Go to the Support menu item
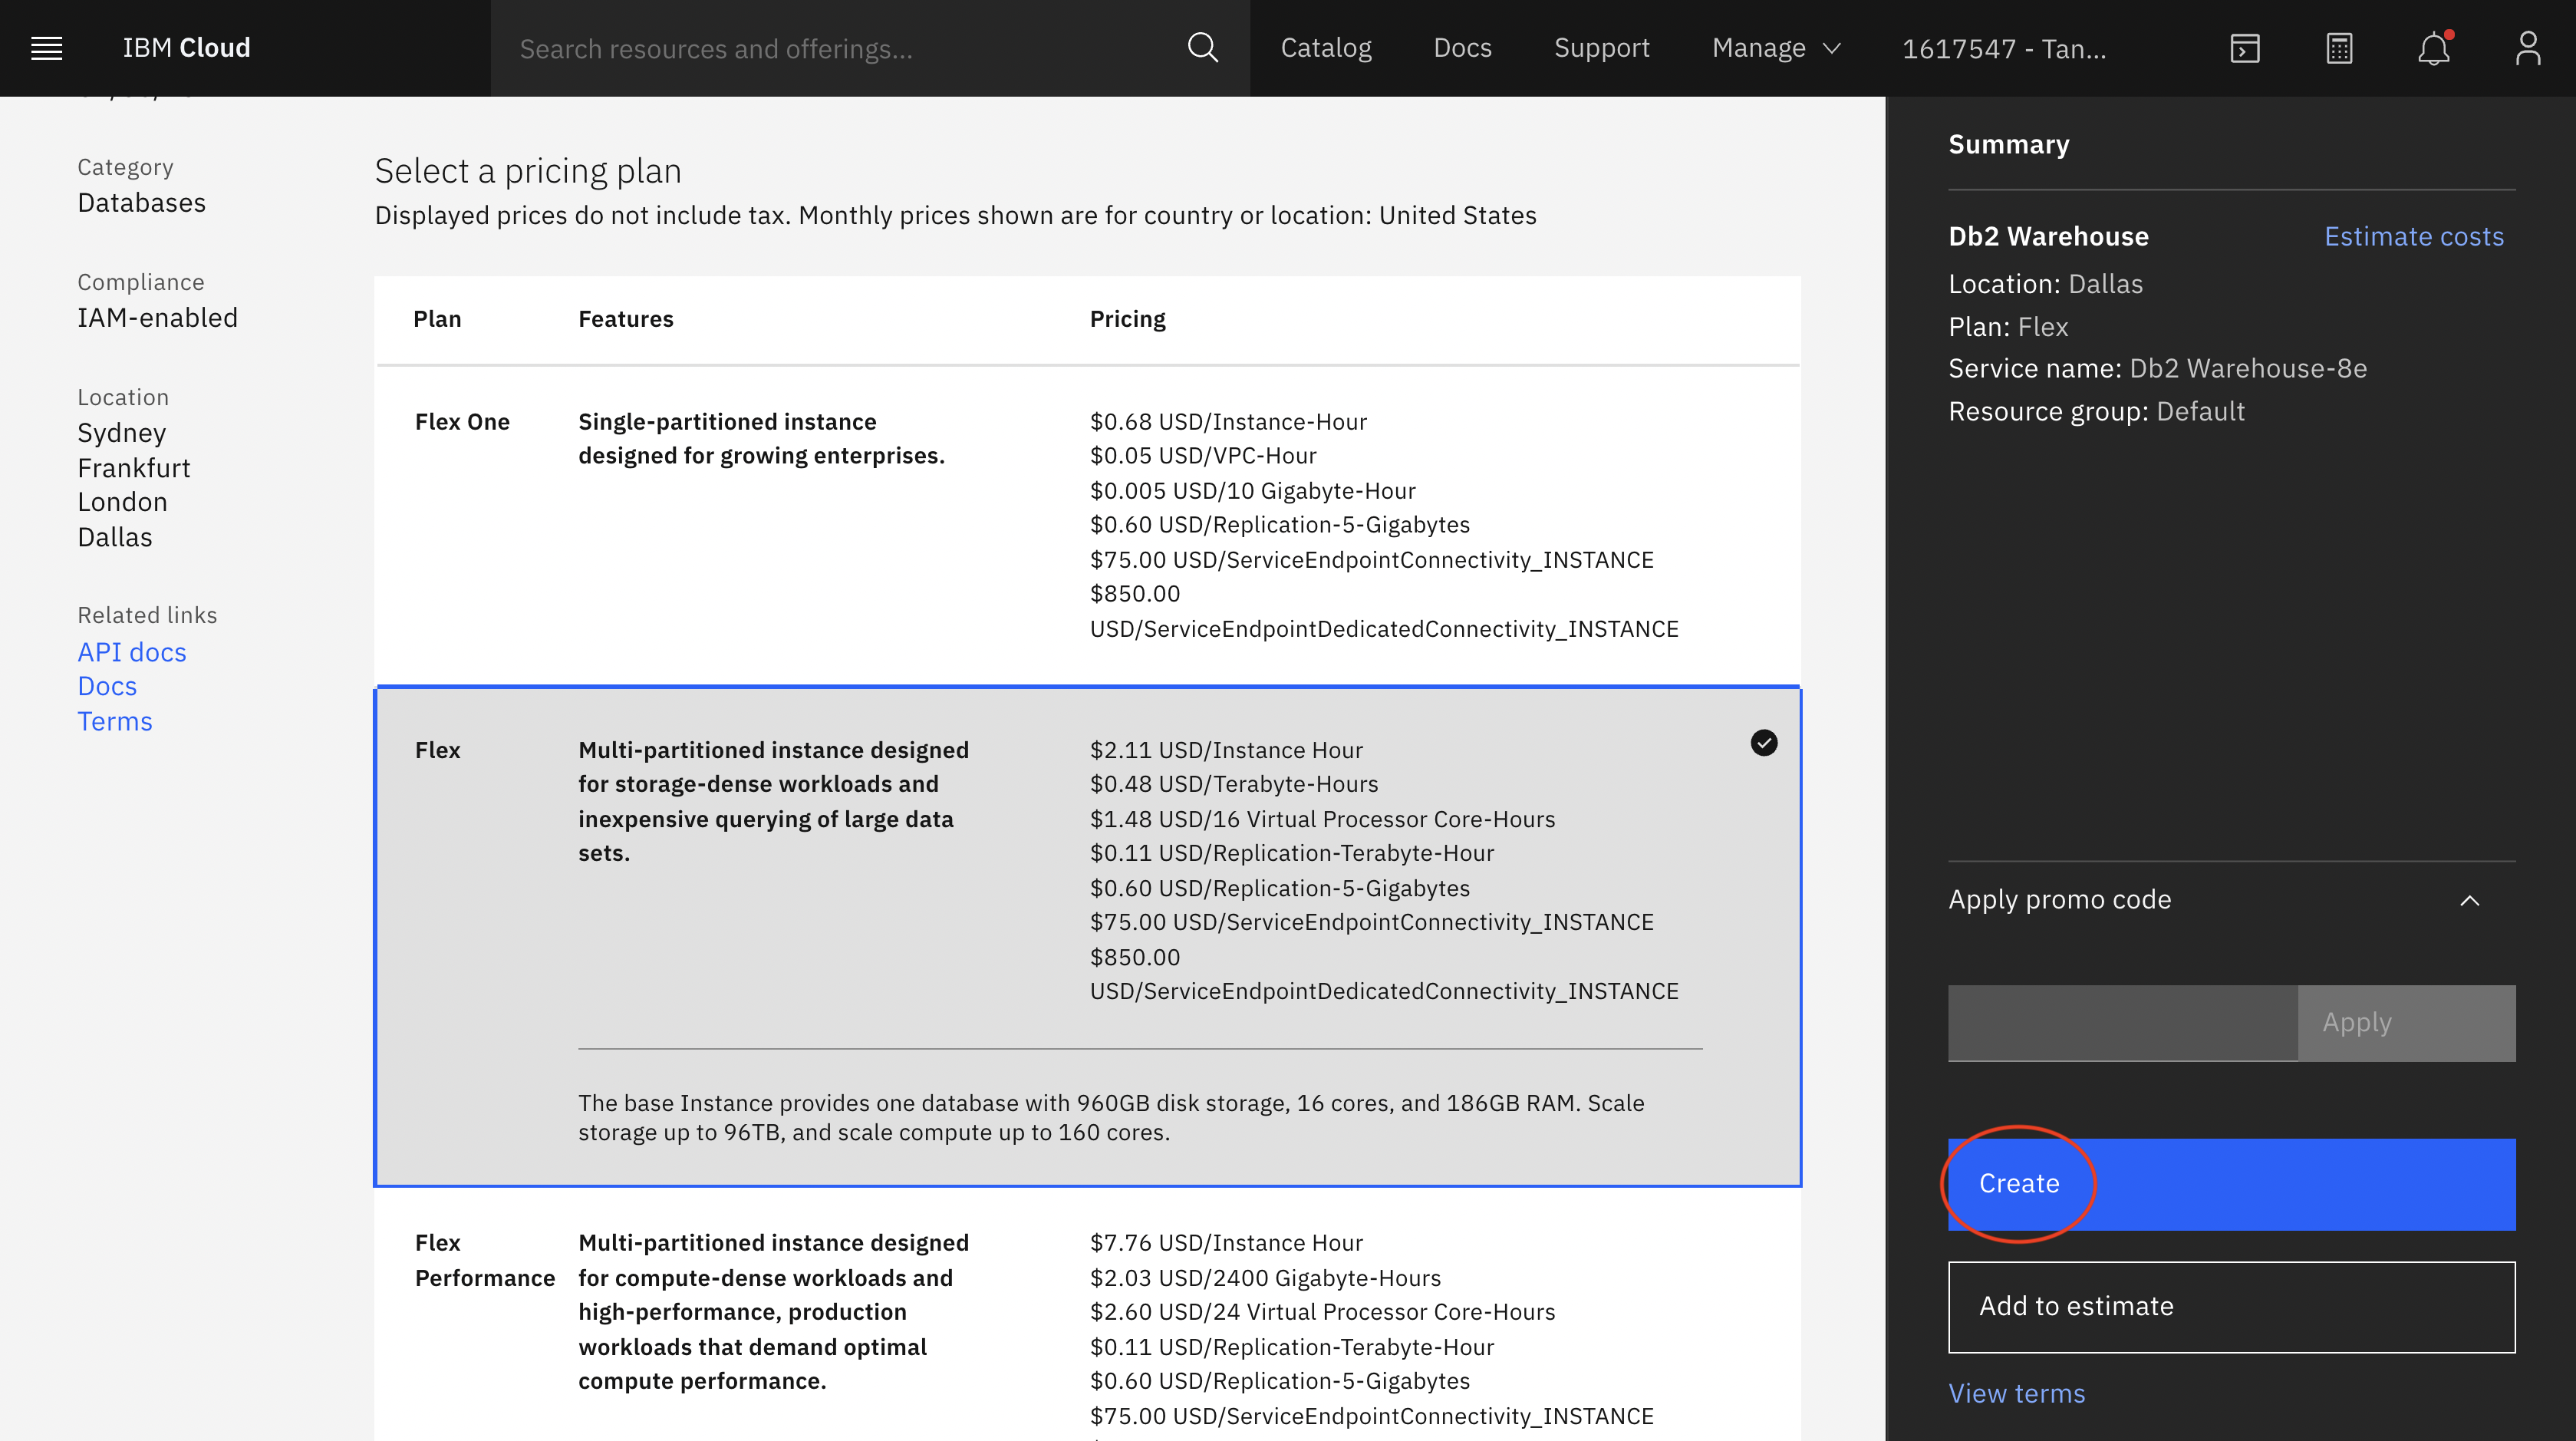The width and height of the screenshot is (2576, 1441). coord(1601,48)
